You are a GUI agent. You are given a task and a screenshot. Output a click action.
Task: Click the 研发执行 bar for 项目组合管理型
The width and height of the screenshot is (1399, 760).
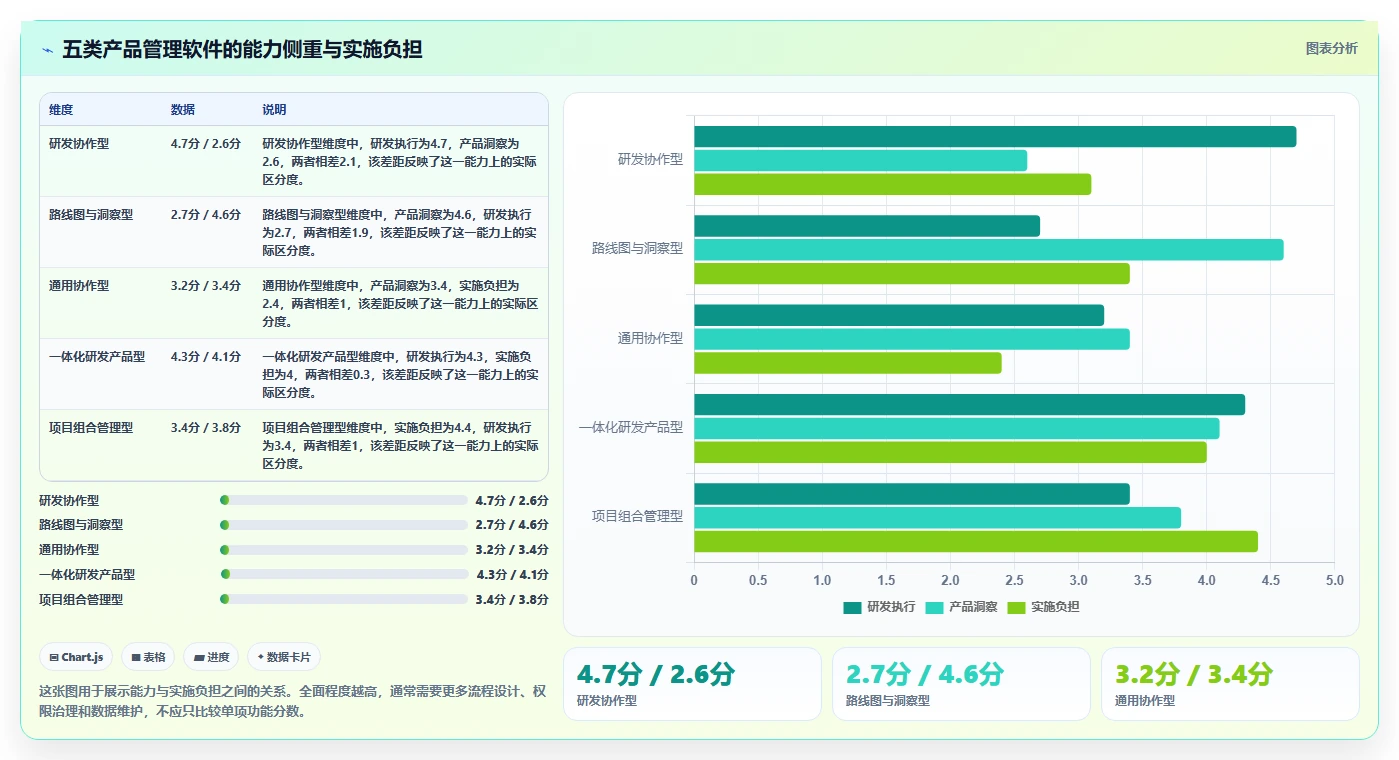(x=912, y=494)
